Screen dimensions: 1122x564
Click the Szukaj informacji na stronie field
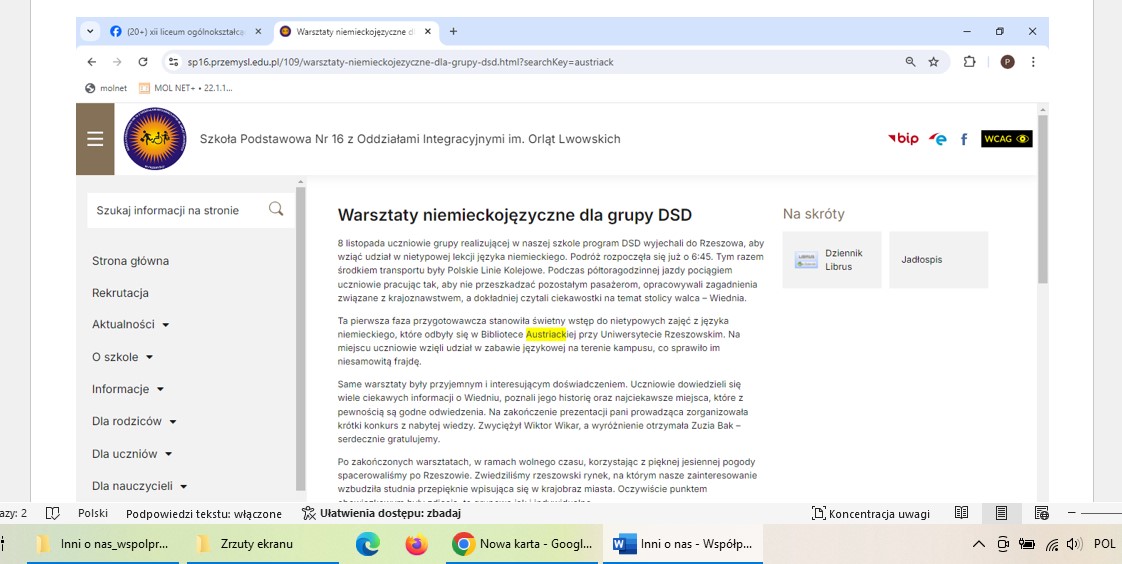pyautogui.click(x=178, y=210)
